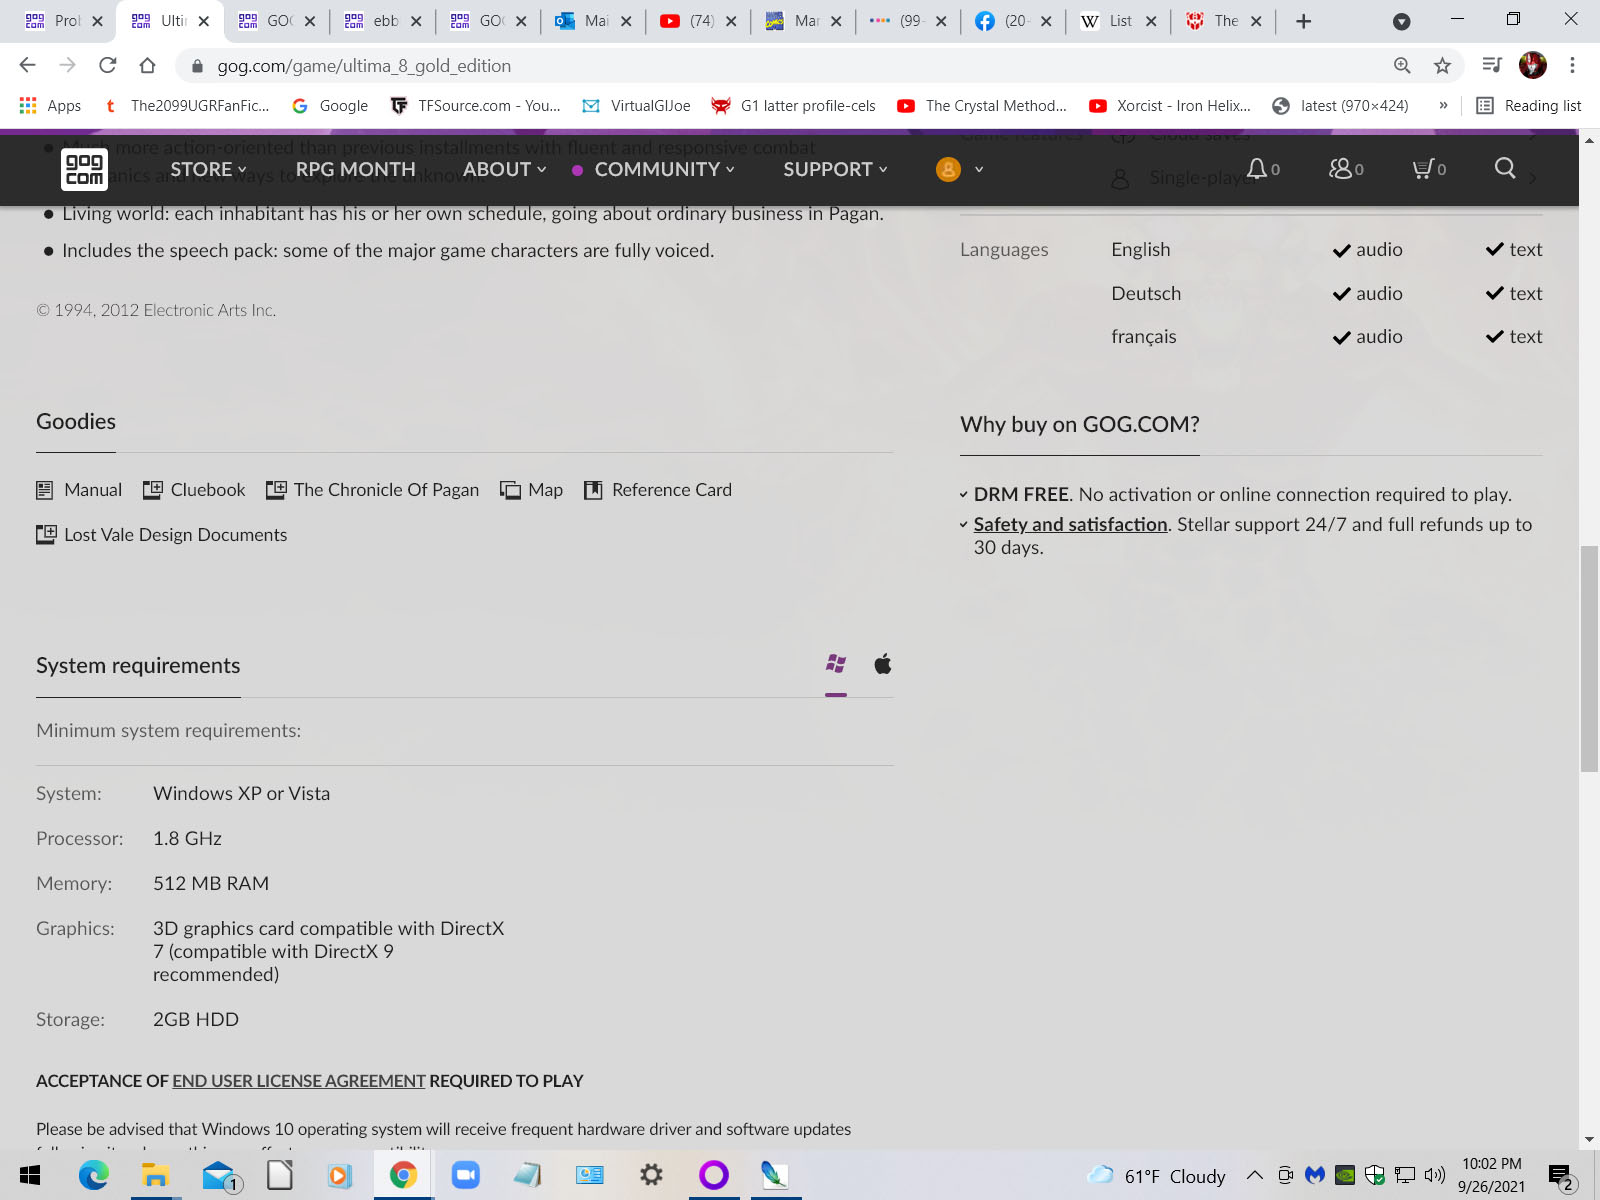The height and width of the screenshot is (1200, 1600).
Task: Open the GOG search magnifier icon
Action: coord(1505,168)
